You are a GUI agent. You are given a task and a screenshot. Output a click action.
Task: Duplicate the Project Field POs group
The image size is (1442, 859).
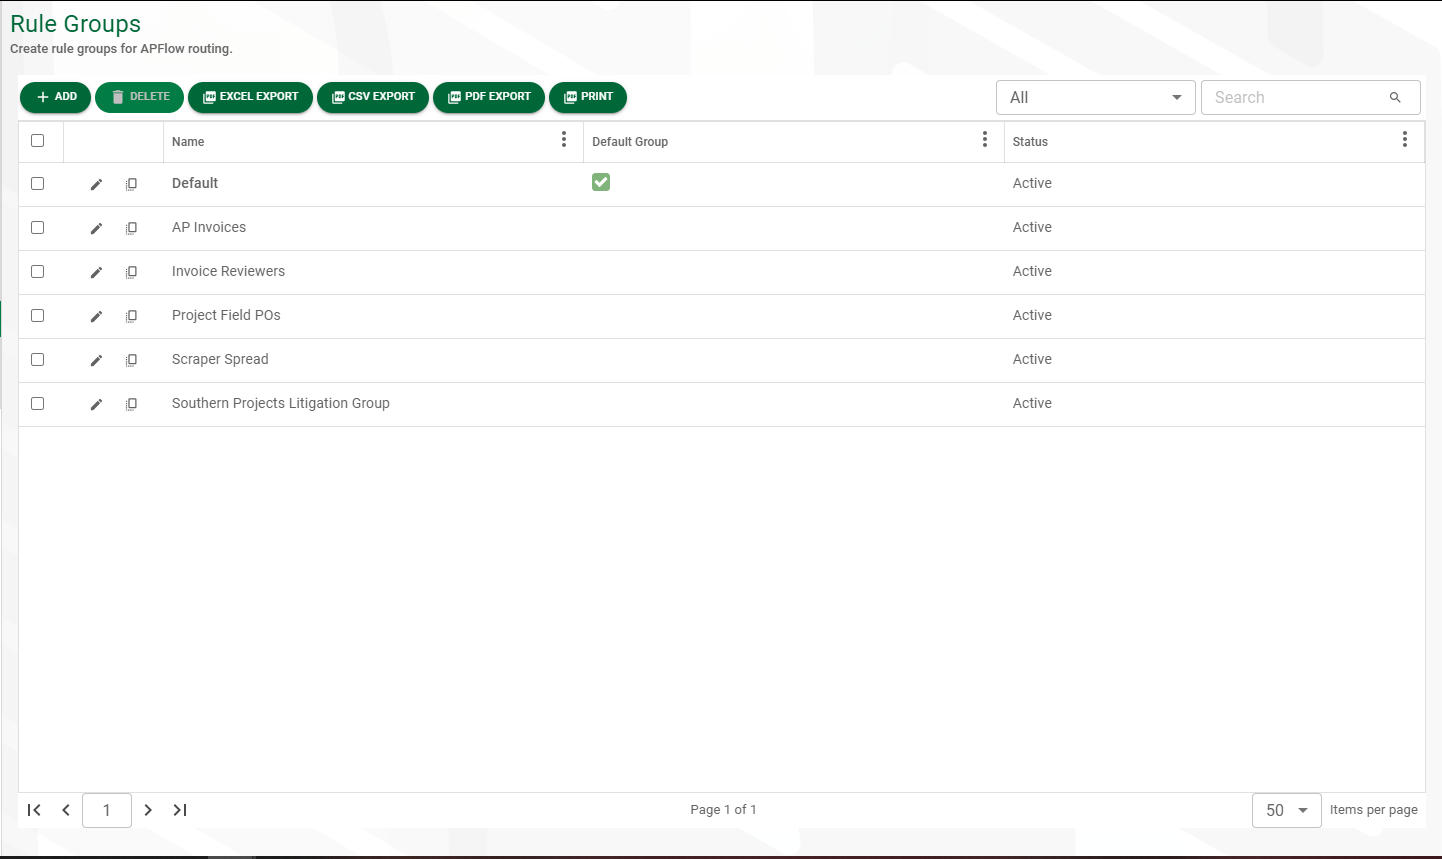click(x=131, y=316)
